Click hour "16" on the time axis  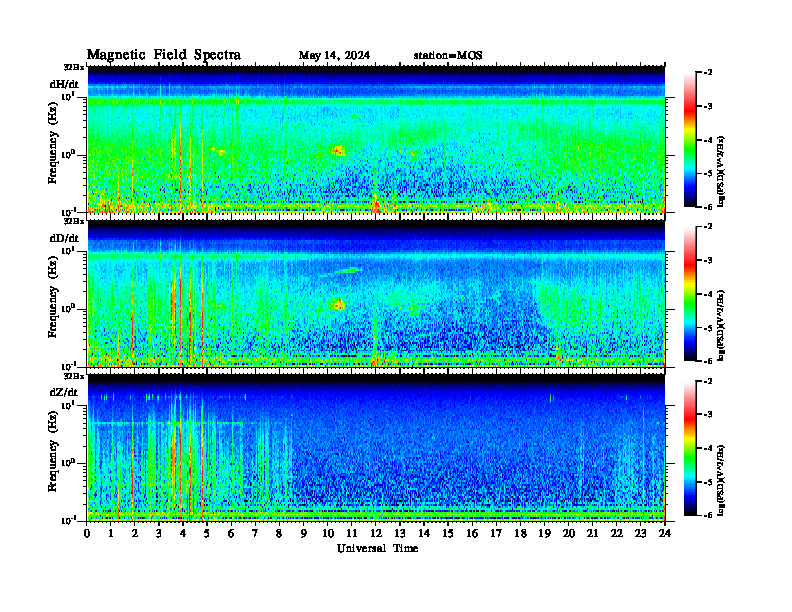[x=472, y=534]
